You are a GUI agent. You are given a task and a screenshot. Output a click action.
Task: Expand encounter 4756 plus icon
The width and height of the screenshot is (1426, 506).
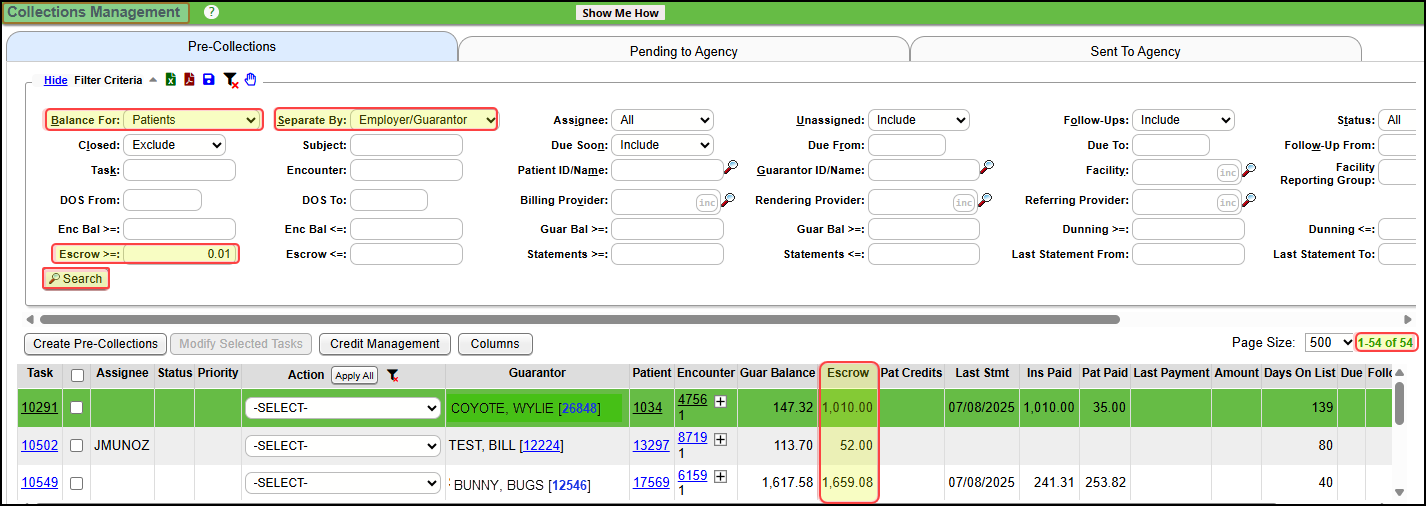click(720, 401)
